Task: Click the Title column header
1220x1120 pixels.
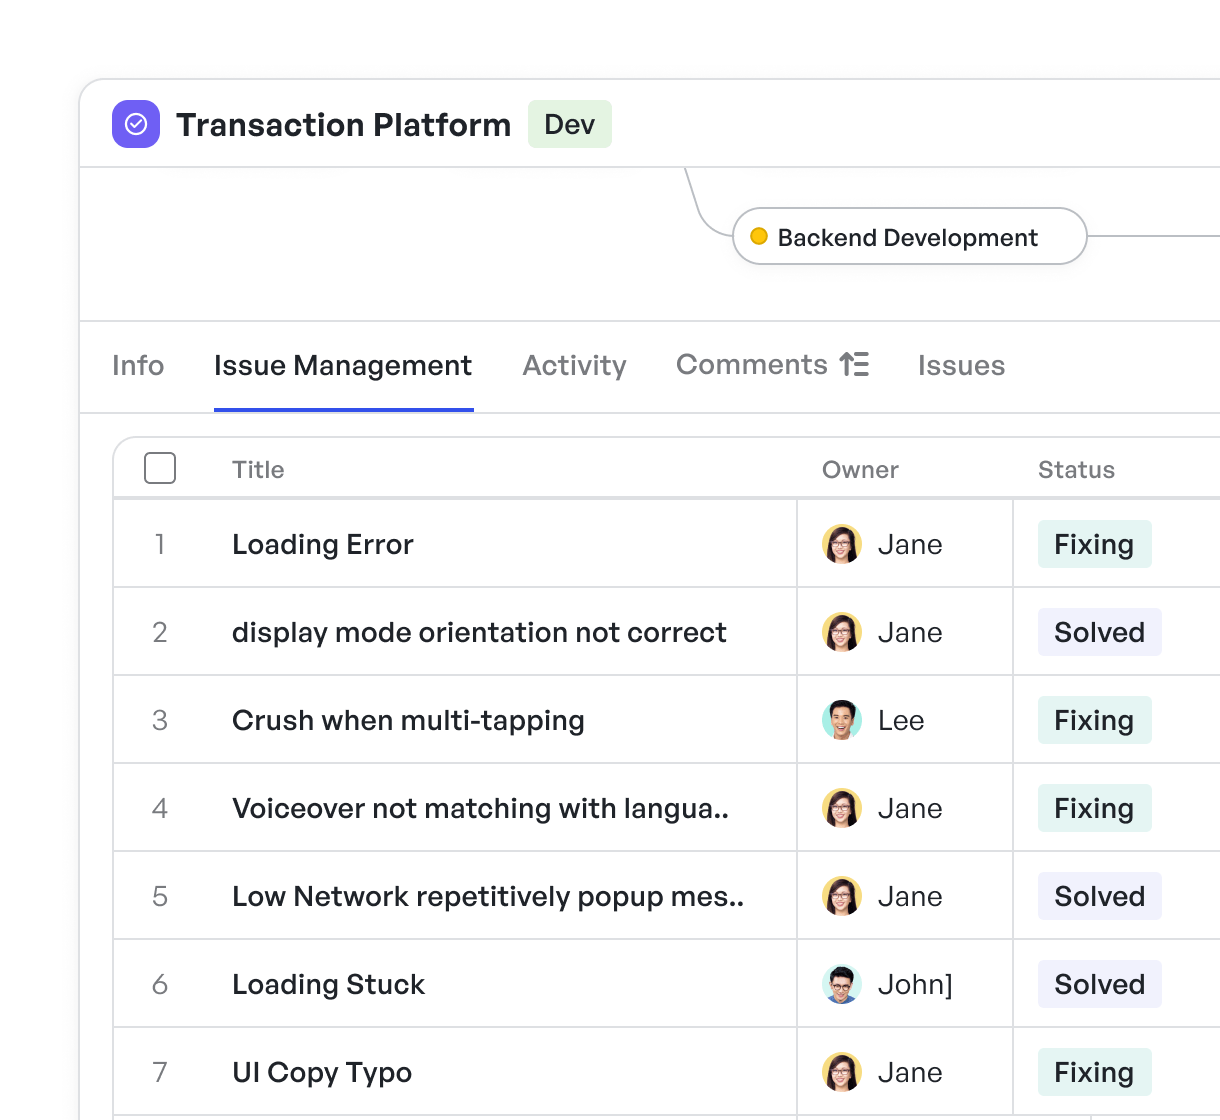Action: 258,469
